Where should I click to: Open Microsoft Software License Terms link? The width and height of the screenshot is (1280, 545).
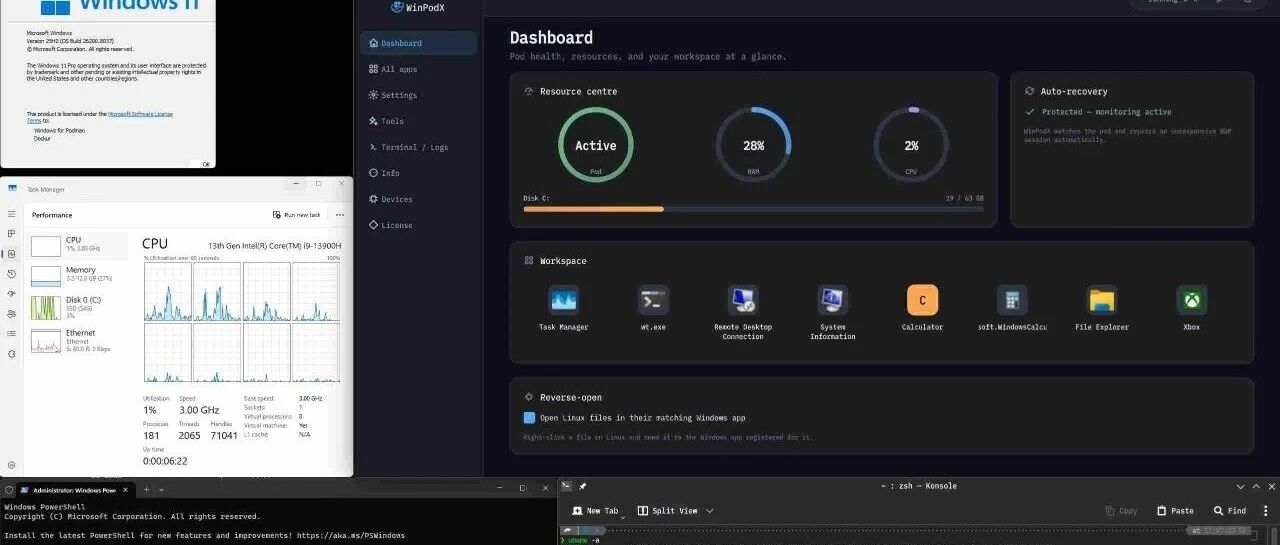141,114
